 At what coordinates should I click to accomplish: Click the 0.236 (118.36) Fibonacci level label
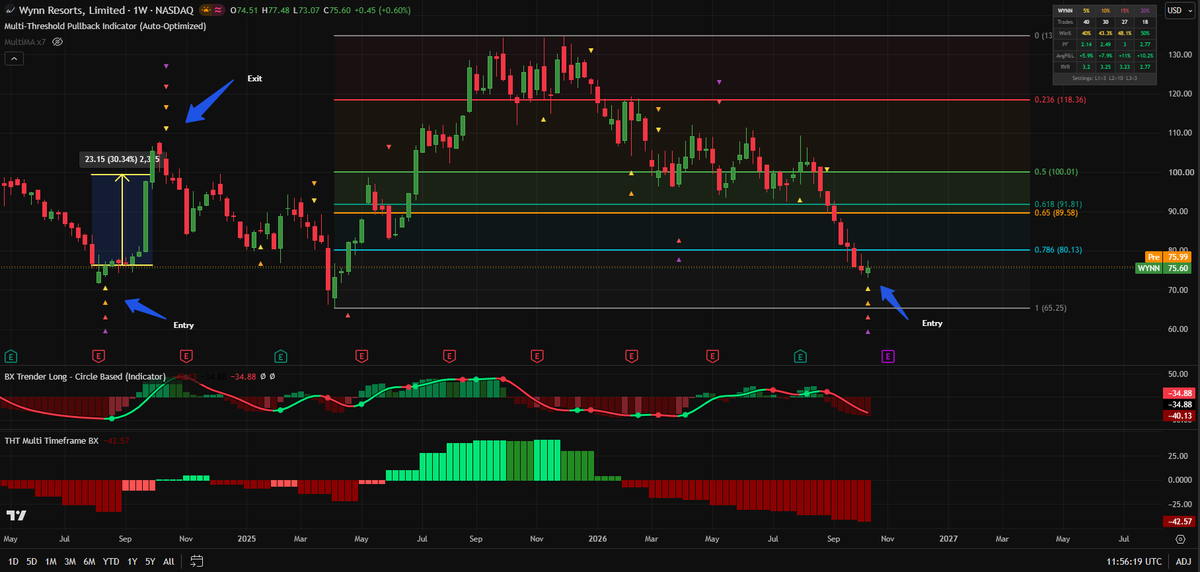pyautogui.click(x=1059, y=100)
